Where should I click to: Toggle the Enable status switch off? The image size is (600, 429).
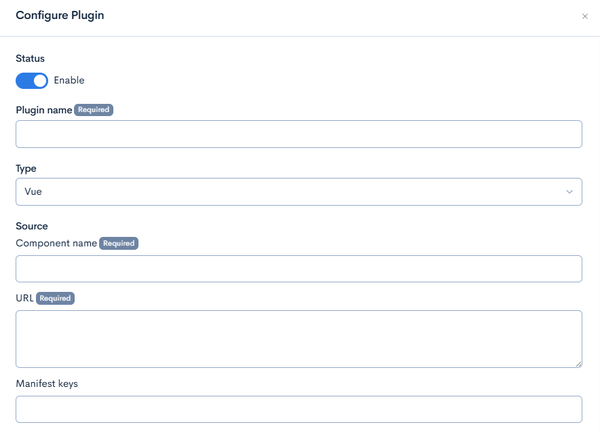coord(32,81)
